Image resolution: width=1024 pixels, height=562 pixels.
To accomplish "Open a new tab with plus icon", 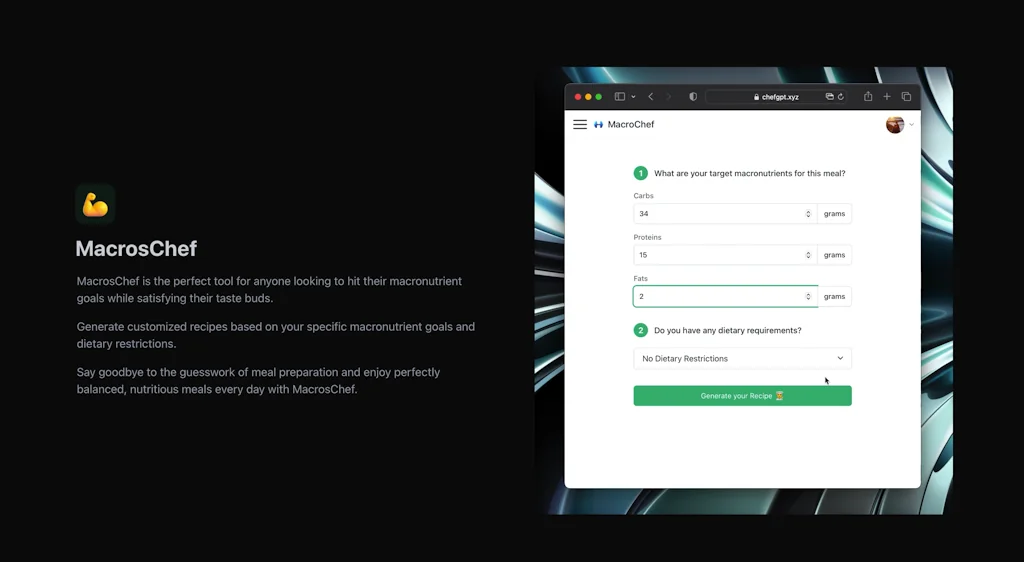I will tap(887, 97).
